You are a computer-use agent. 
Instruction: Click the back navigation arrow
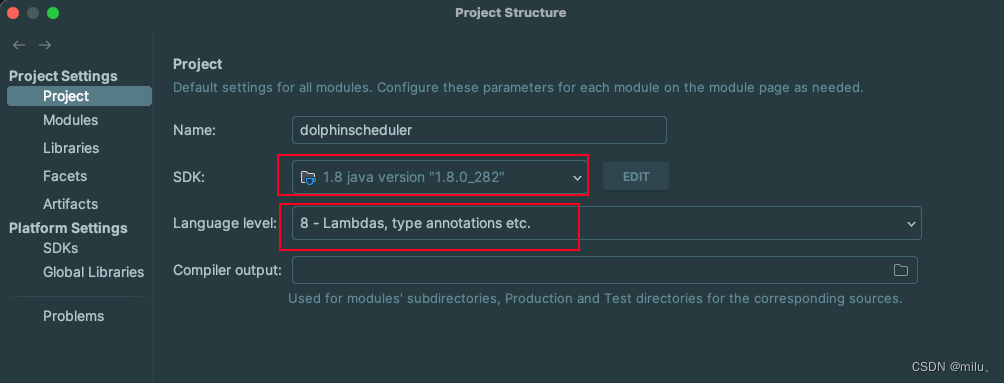point(19,45)
